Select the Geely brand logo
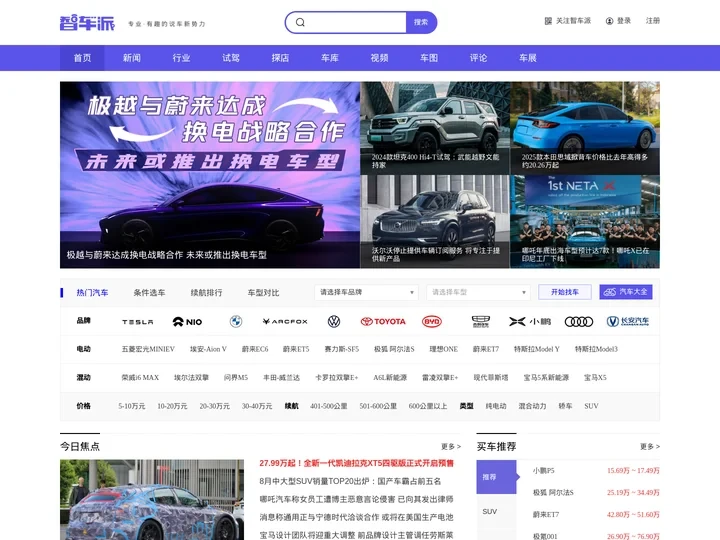 click(481, 321)
